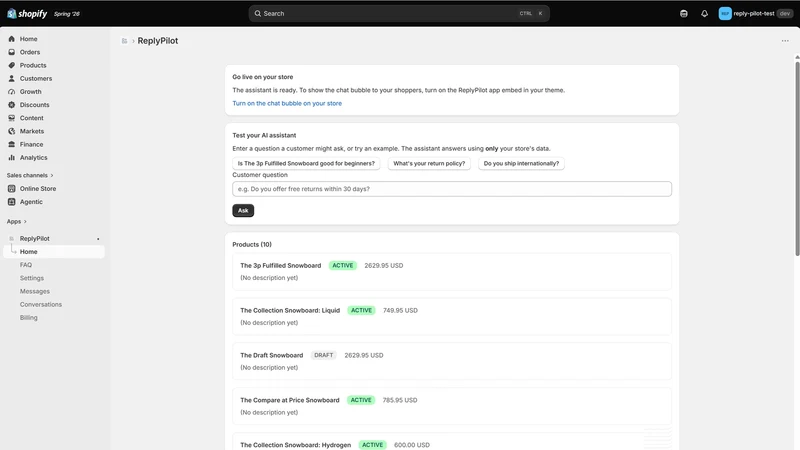Screen dimensions: 800x450
Task: Click Turn on the chat bubble link
Action: coord(287,103)
